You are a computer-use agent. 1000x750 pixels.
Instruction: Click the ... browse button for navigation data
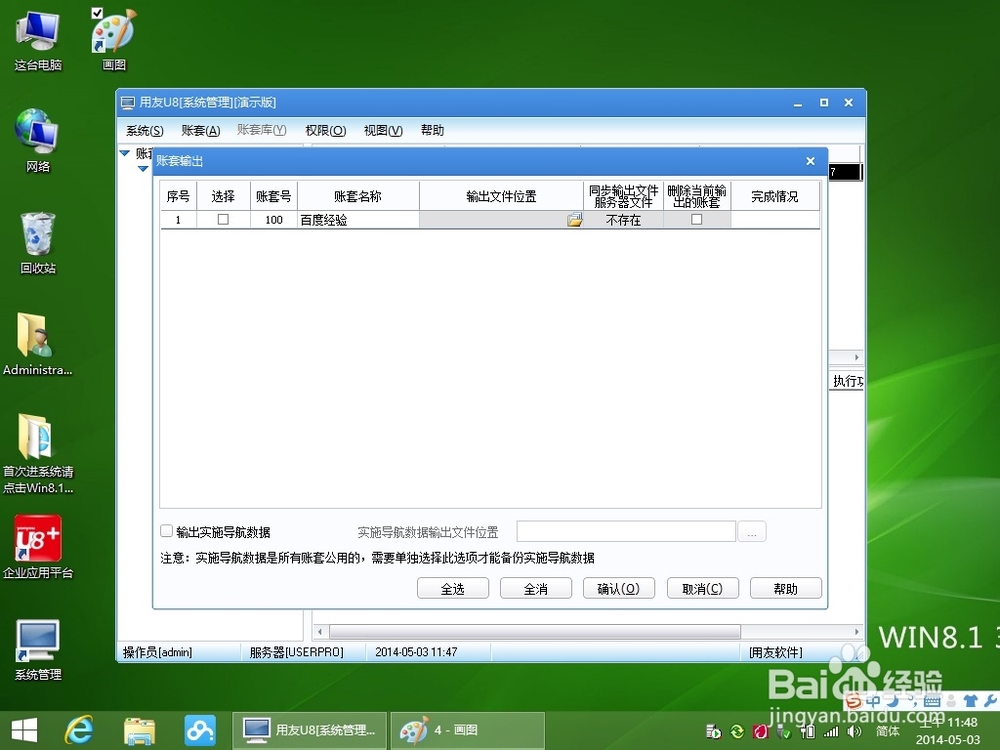tap(752, 532)
